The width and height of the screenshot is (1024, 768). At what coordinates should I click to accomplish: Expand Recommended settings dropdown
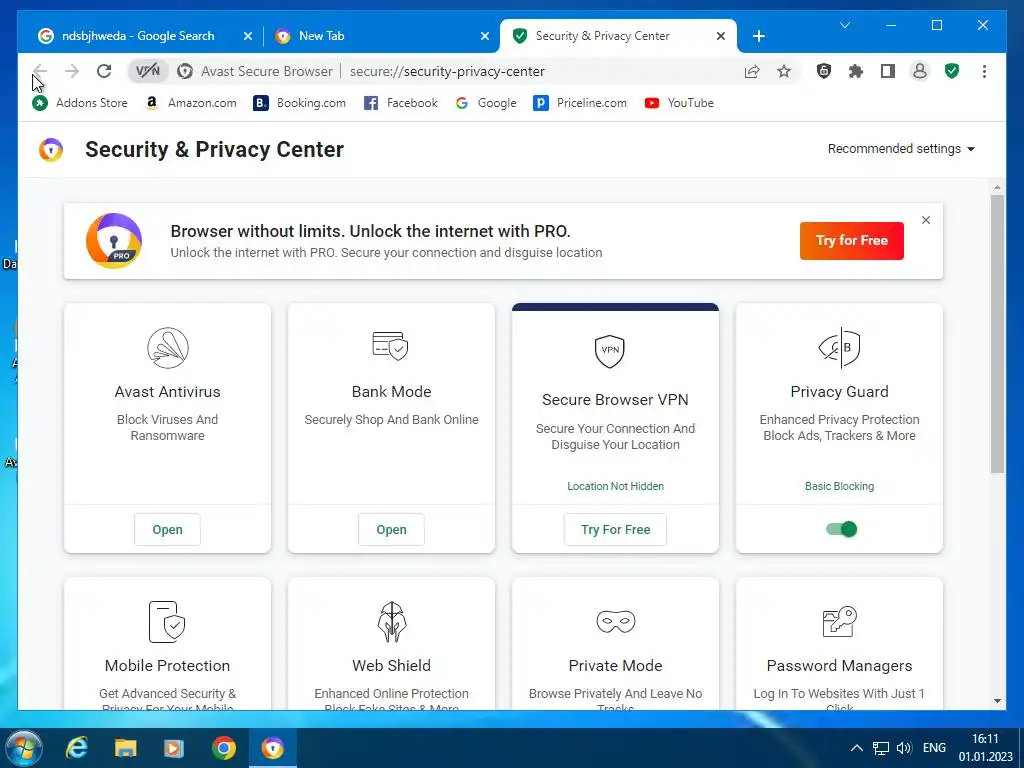click(x=901, y=149)
